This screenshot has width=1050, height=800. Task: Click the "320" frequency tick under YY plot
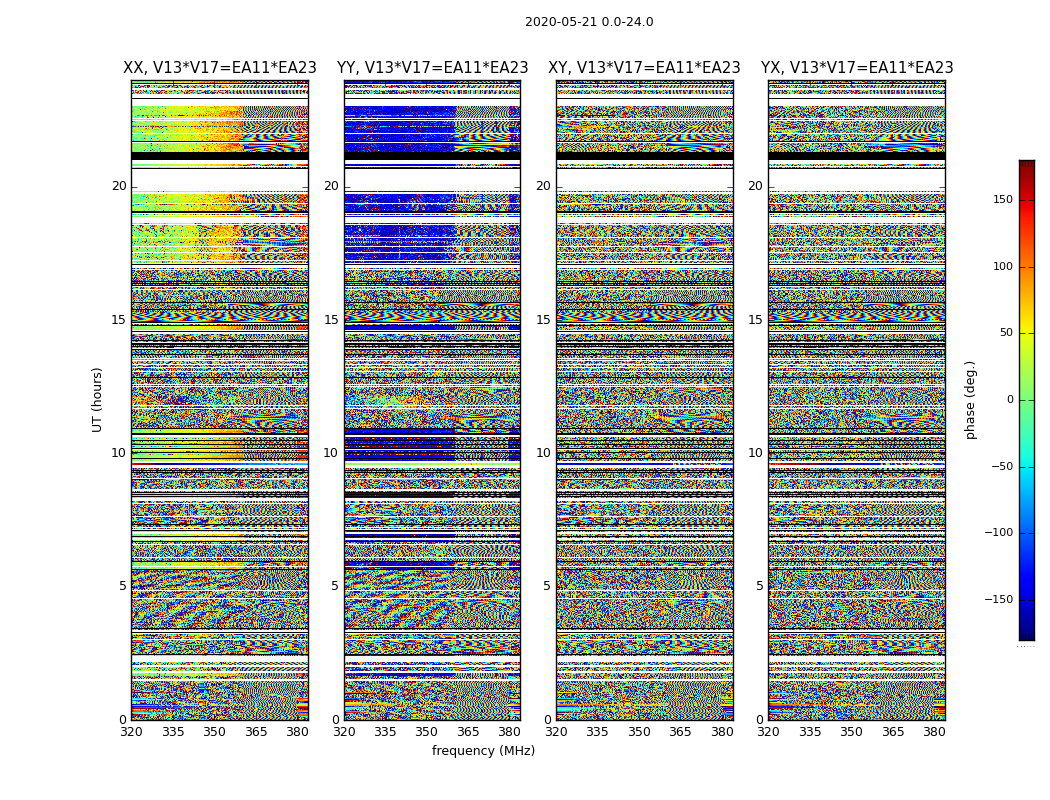coord(344,732)
